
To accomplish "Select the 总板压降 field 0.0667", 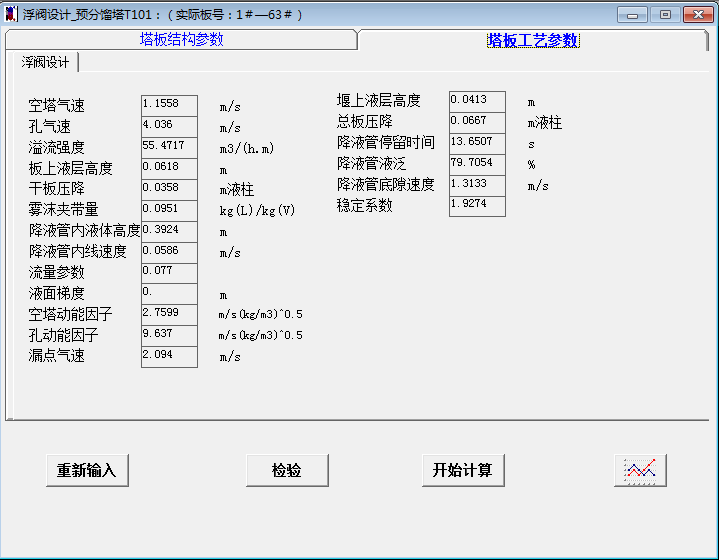I will [x=477, y=122].
